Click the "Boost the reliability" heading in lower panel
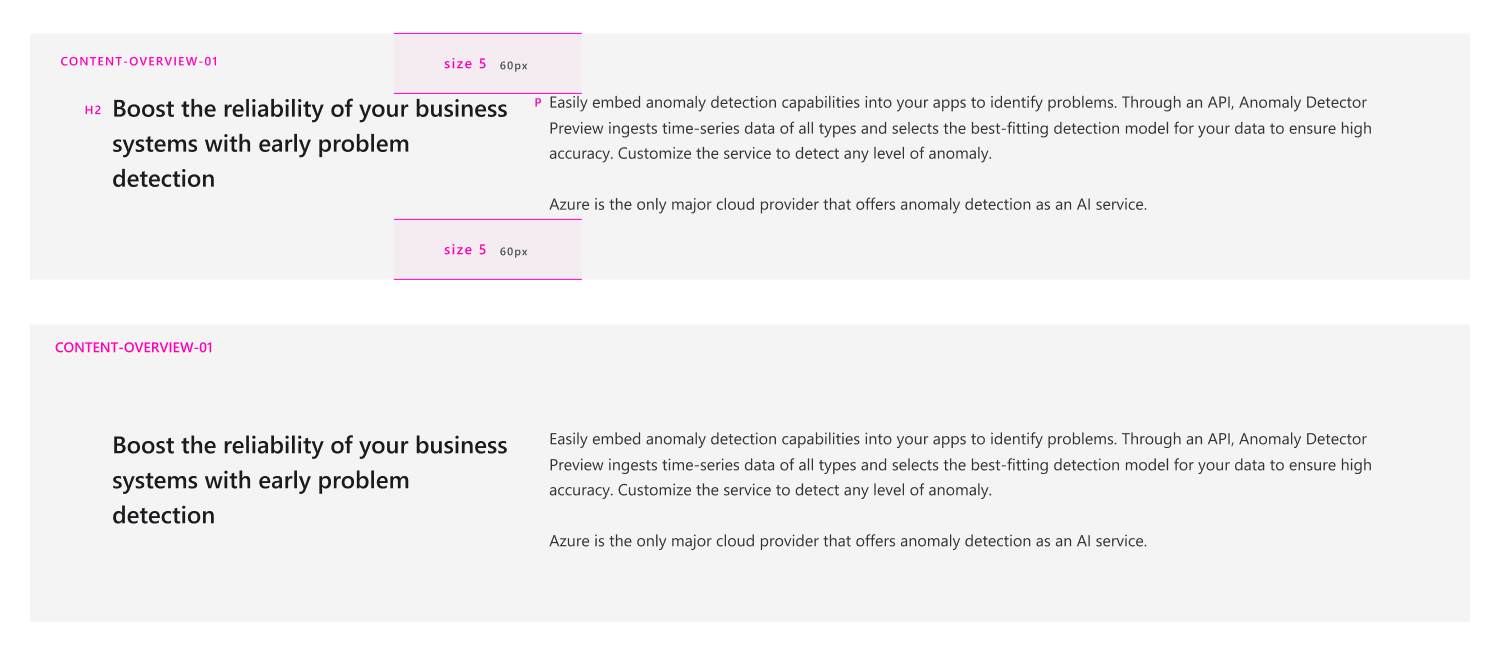Viewport: 1500px width, 660px height. point(310,445)
